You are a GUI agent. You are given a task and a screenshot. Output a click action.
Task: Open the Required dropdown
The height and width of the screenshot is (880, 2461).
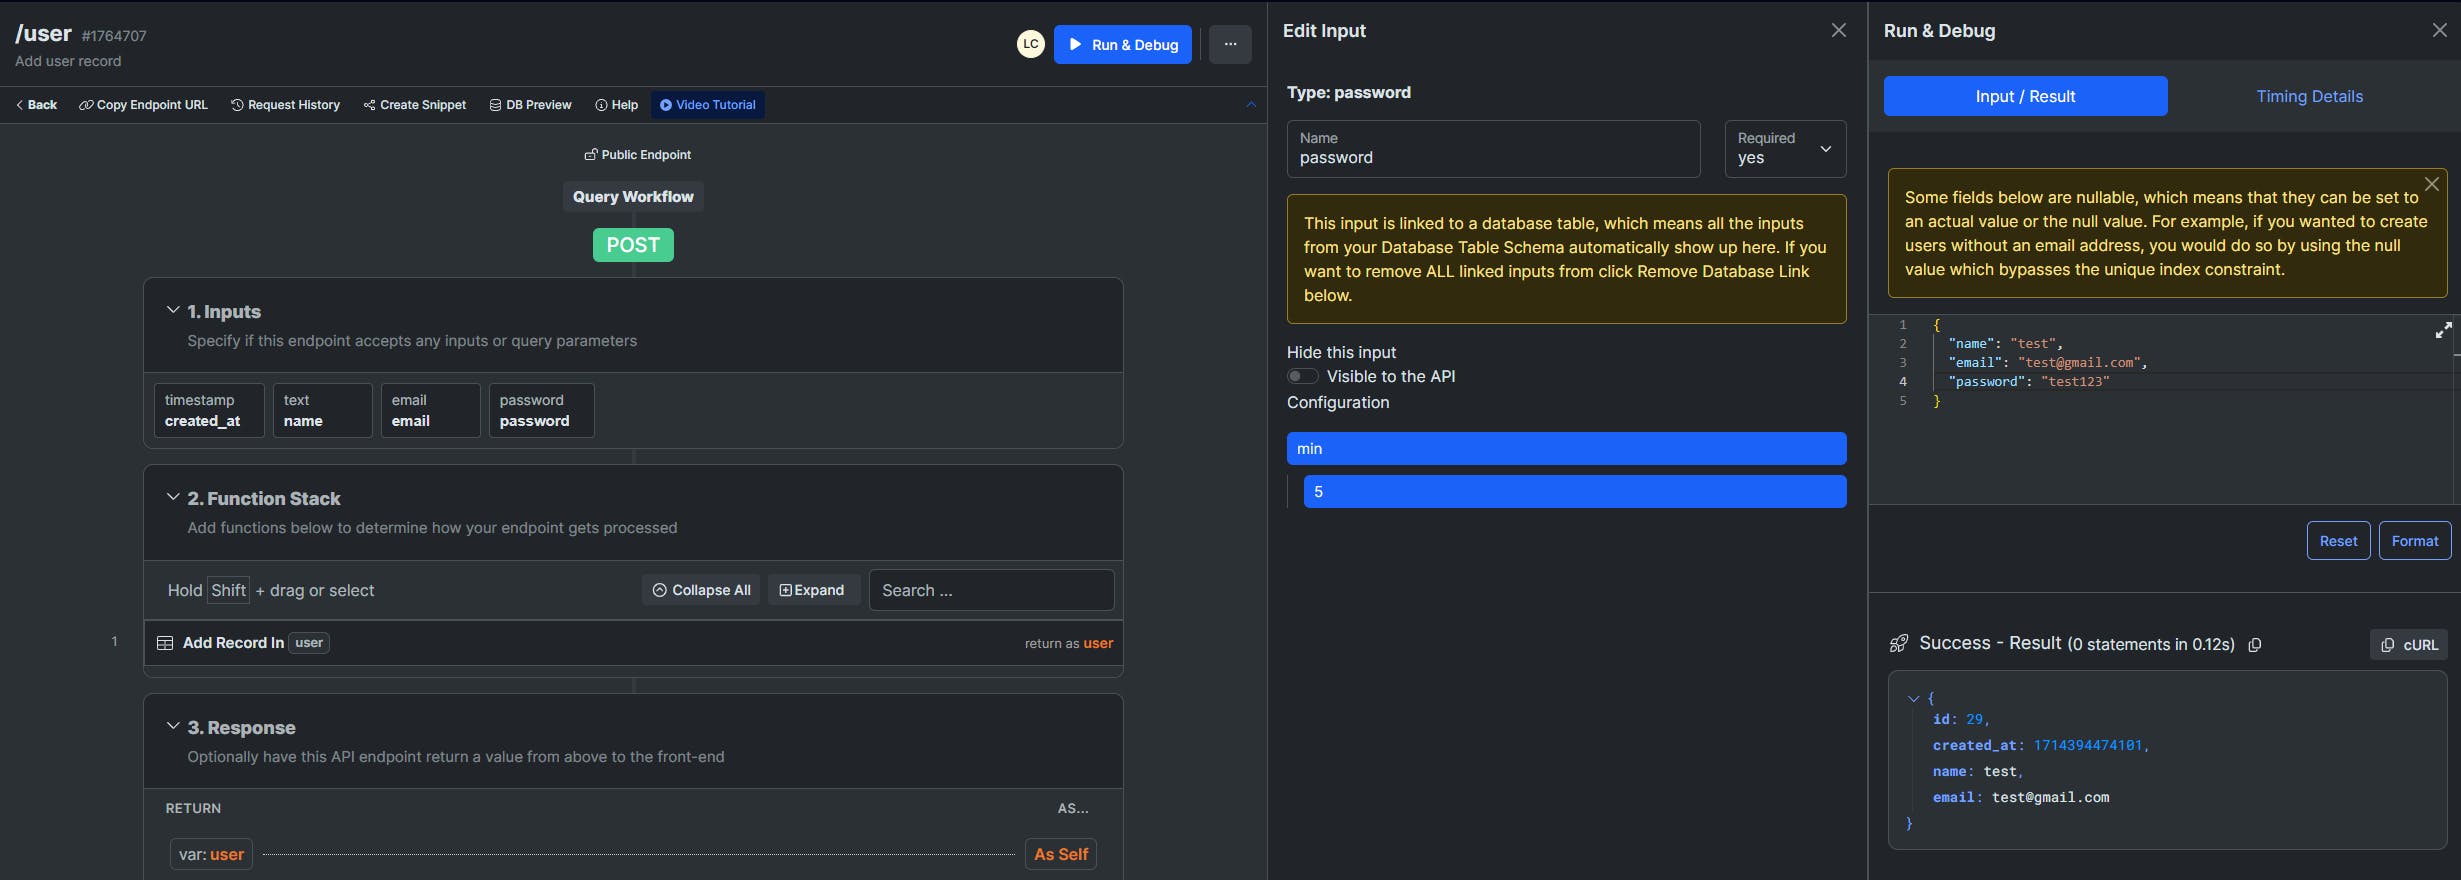tap(1785, 149)
